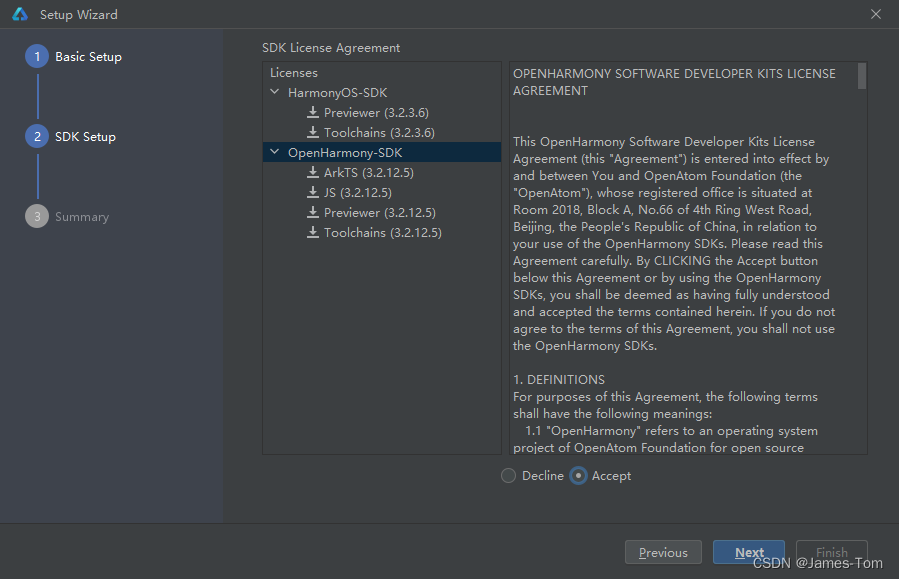Click the step 1 Basic Setup circle
The height and width of the screenshot is (579, 899).
tap(37, 56)
